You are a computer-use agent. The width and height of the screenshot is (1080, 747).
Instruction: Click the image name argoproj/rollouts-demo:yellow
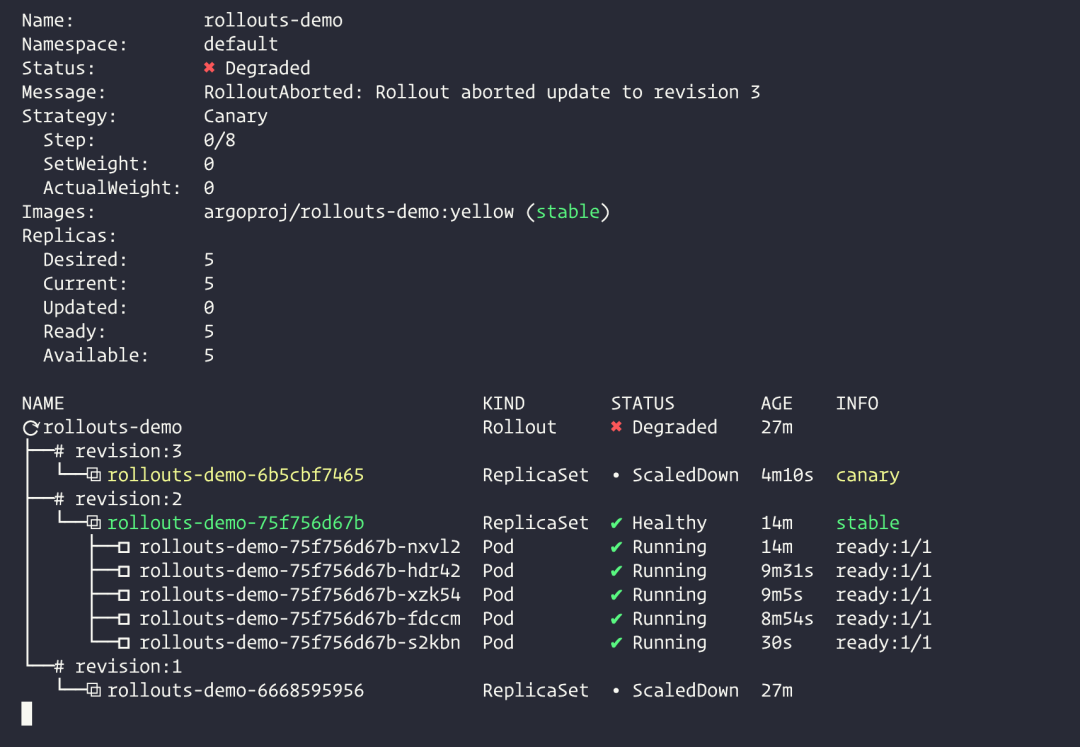click(359, 212)
